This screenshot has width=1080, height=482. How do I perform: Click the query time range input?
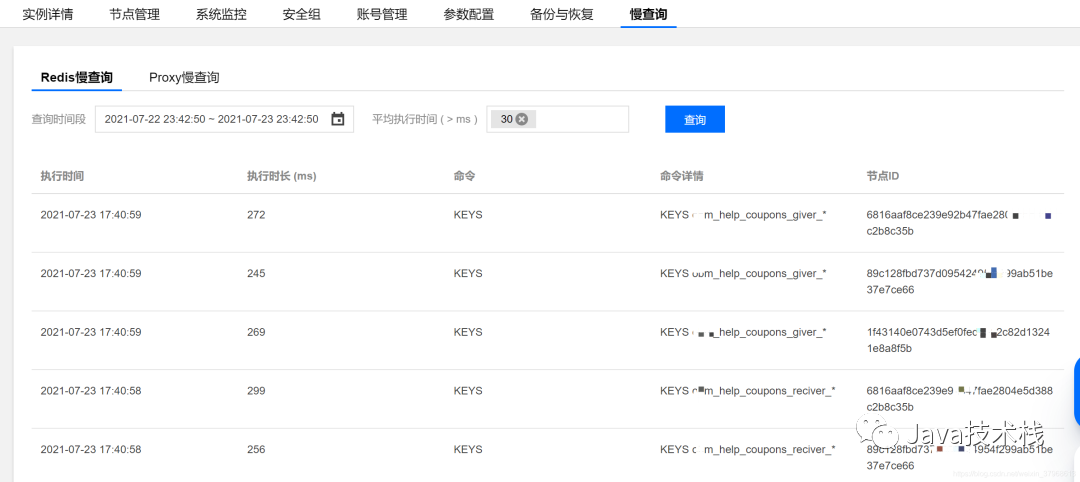pos(224,119)
